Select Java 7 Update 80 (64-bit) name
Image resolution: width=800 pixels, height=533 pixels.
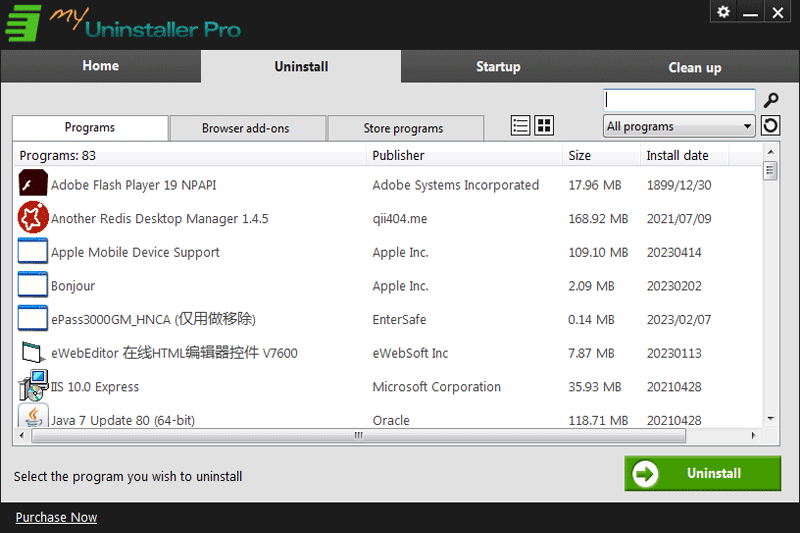[123, 420]
